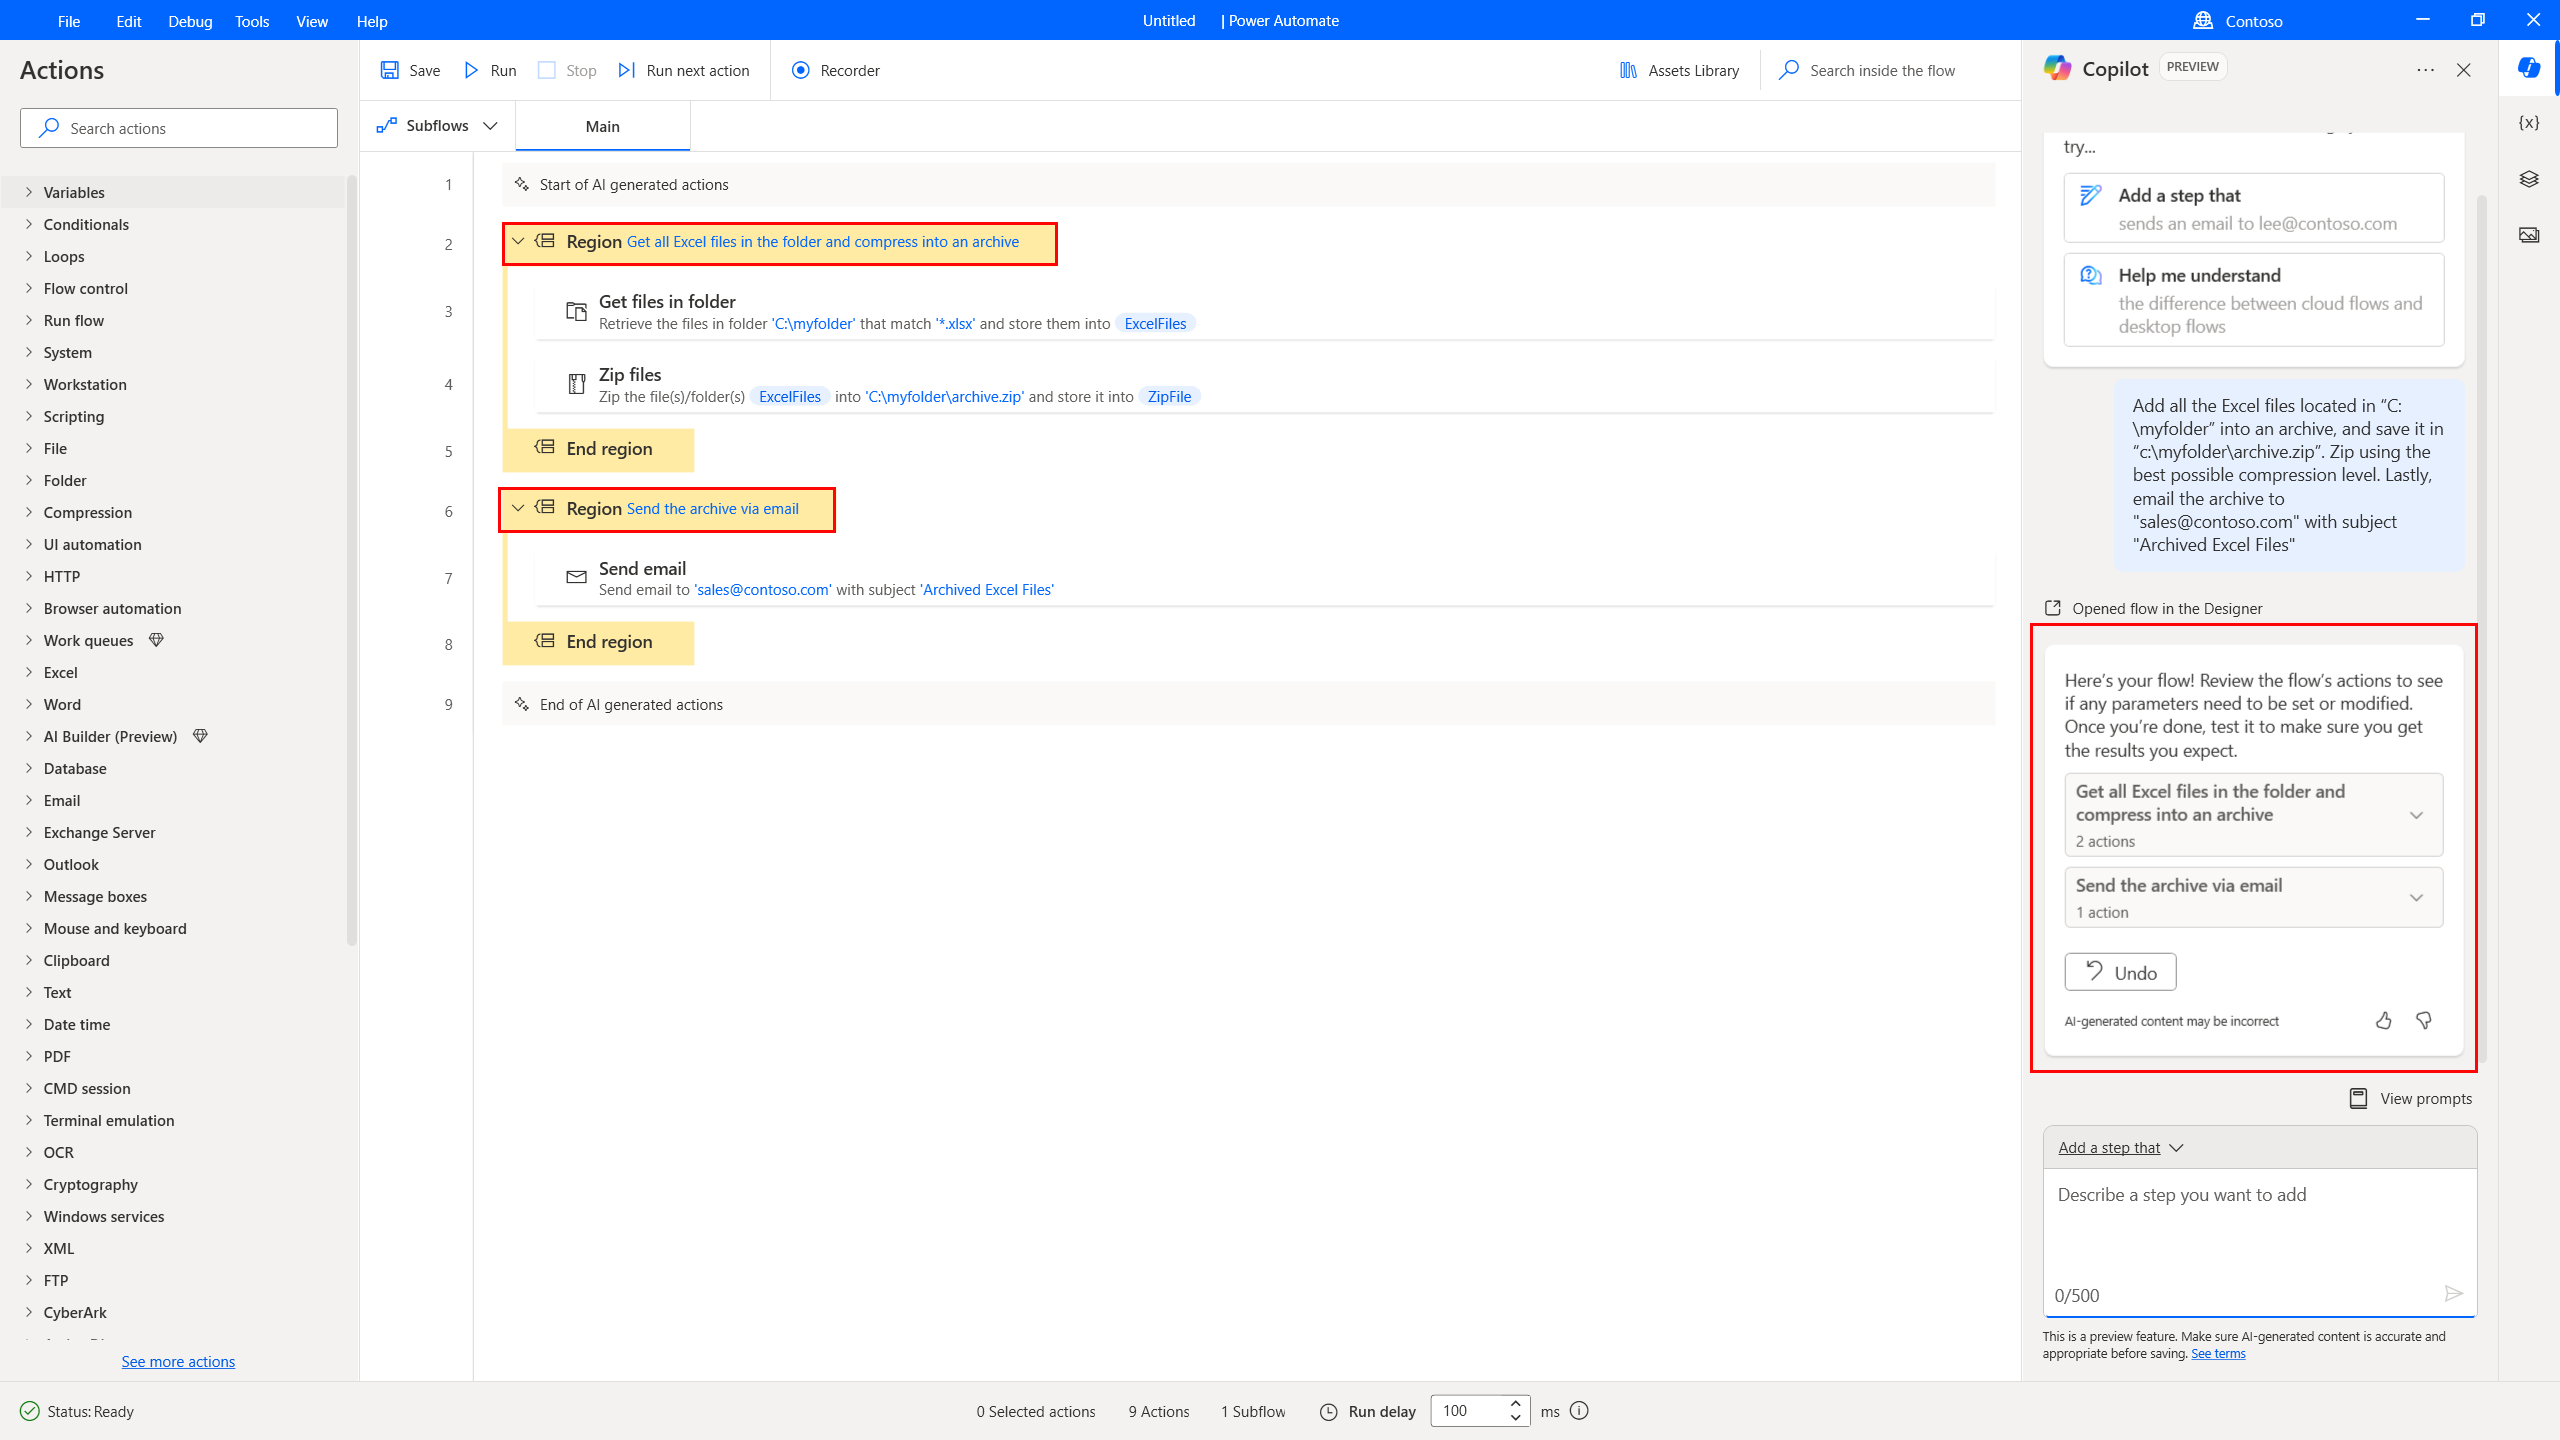The image size is (2560, 1440).
Task: Select the Main tab in subflows
Action: [603, 127]
